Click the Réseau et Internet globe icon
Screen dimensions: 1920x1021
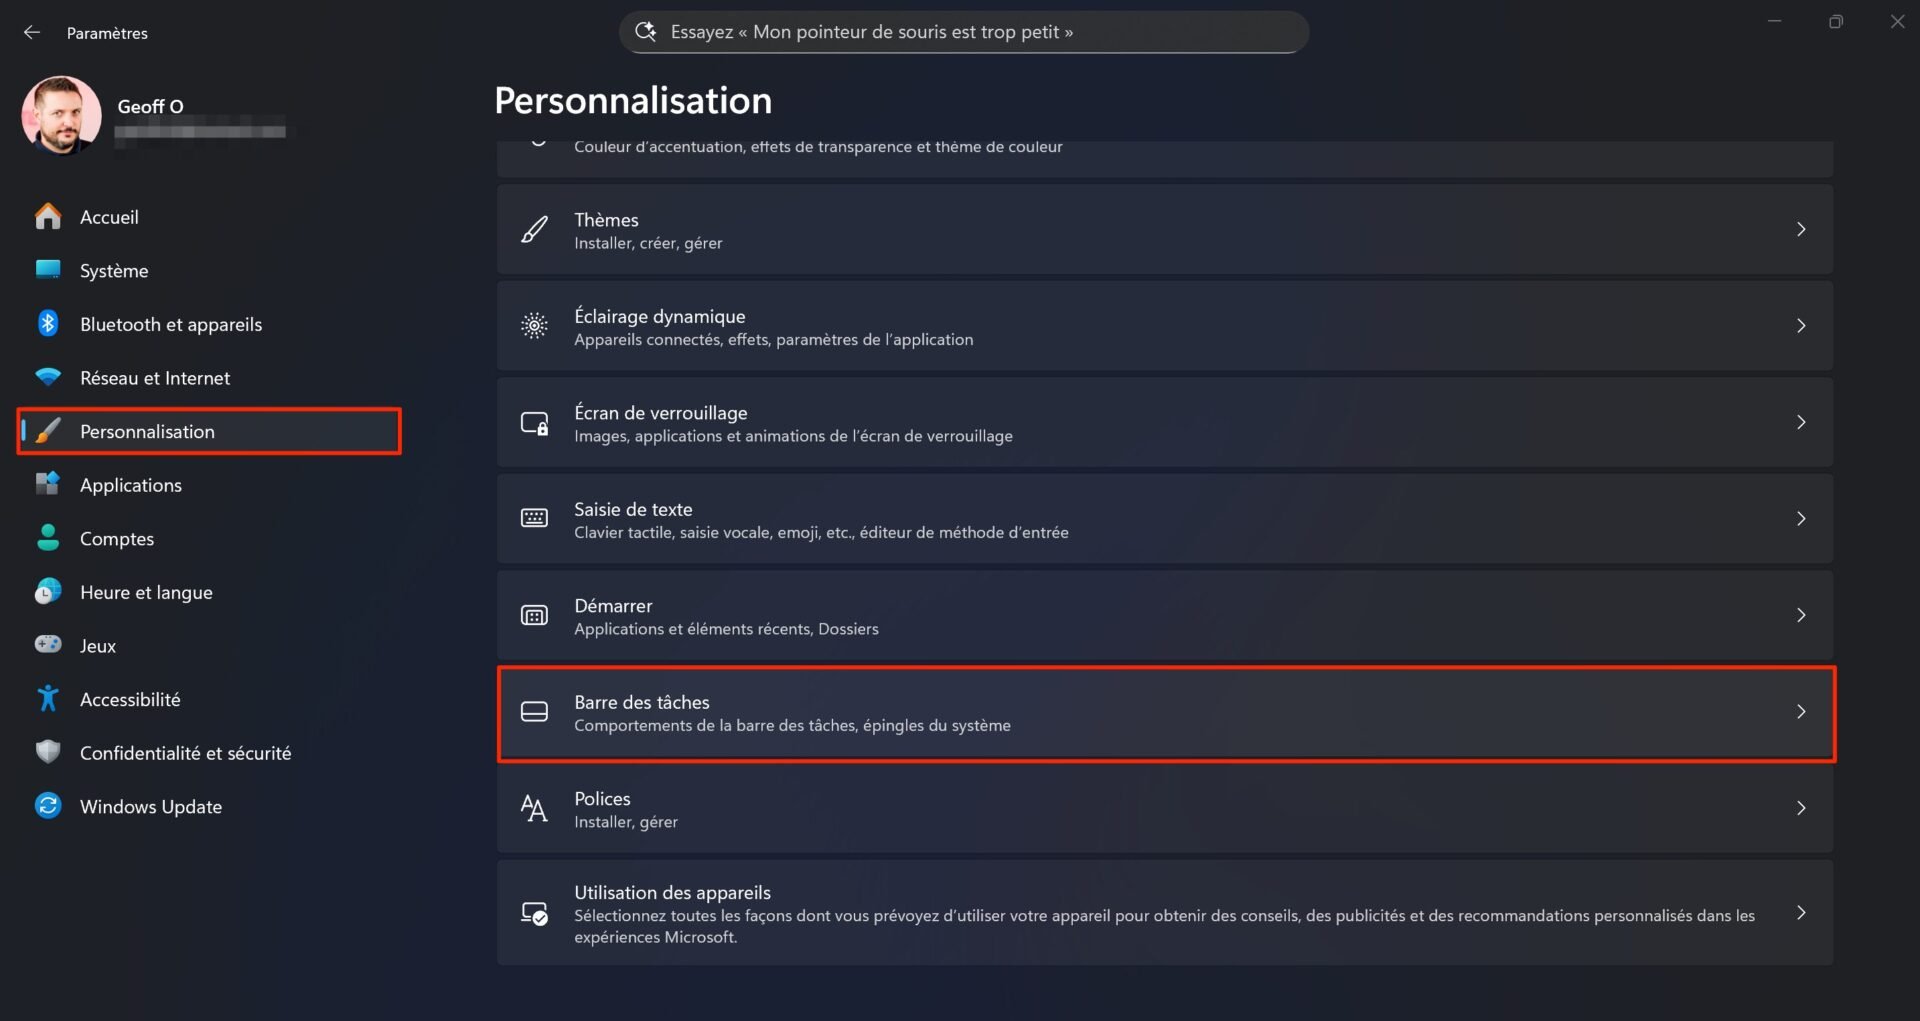48,377
